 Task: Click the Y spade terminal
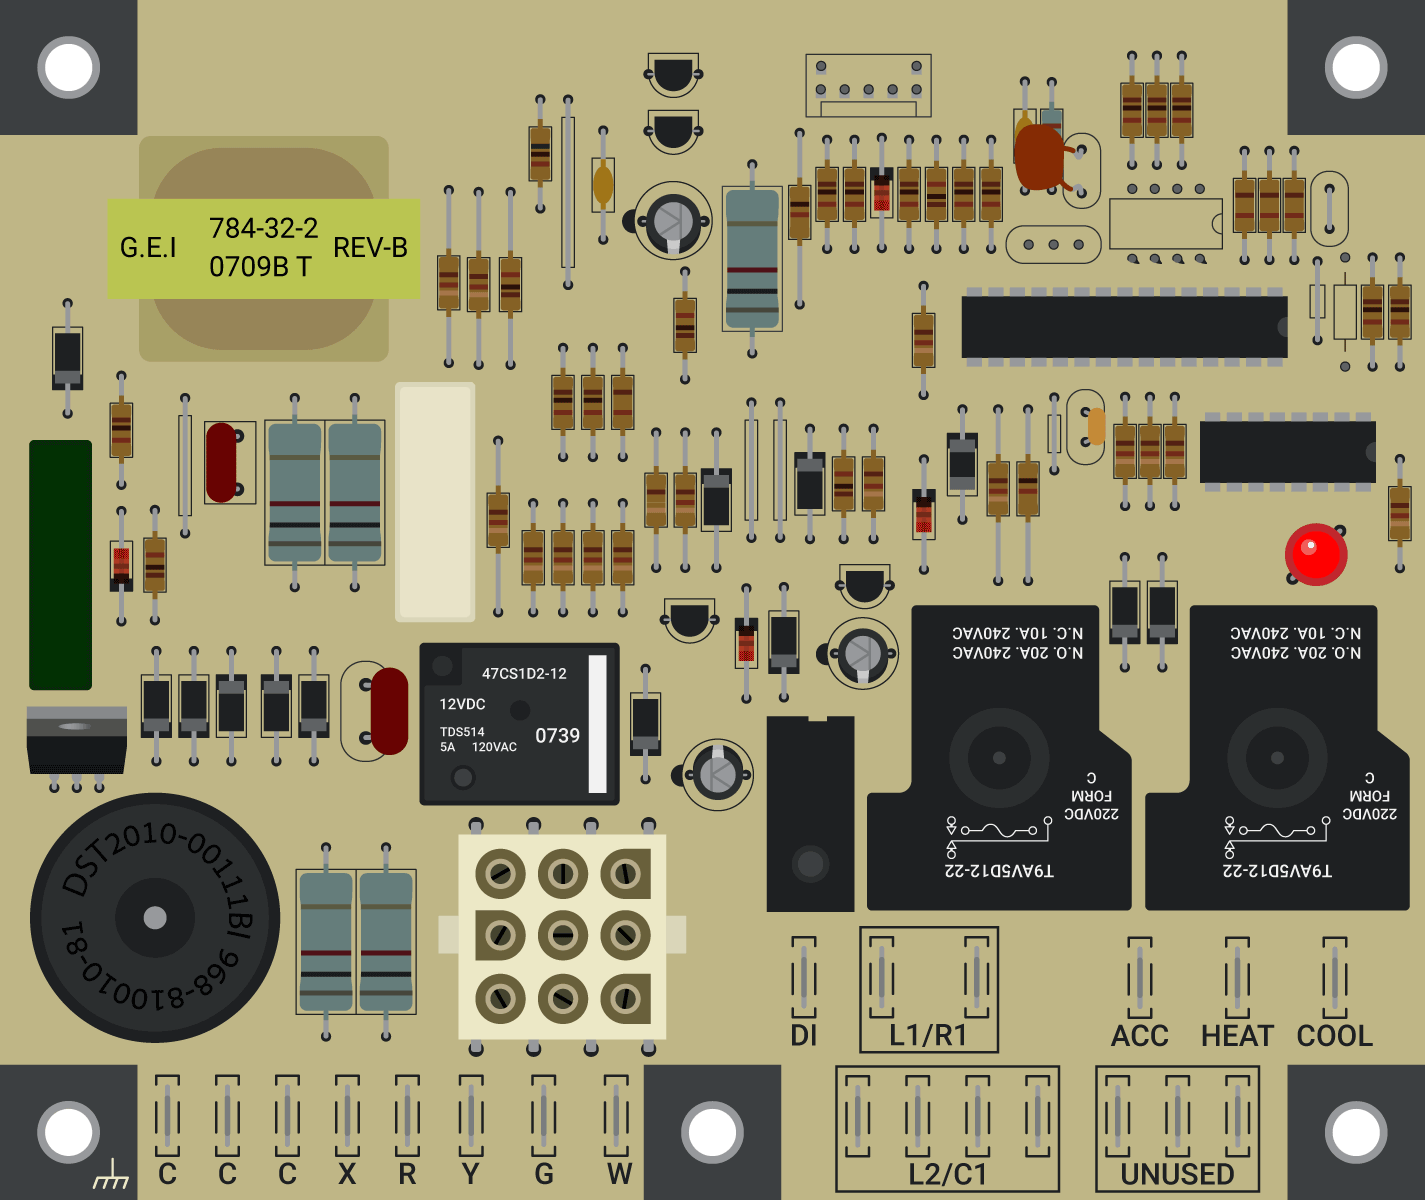(471, 1115)
